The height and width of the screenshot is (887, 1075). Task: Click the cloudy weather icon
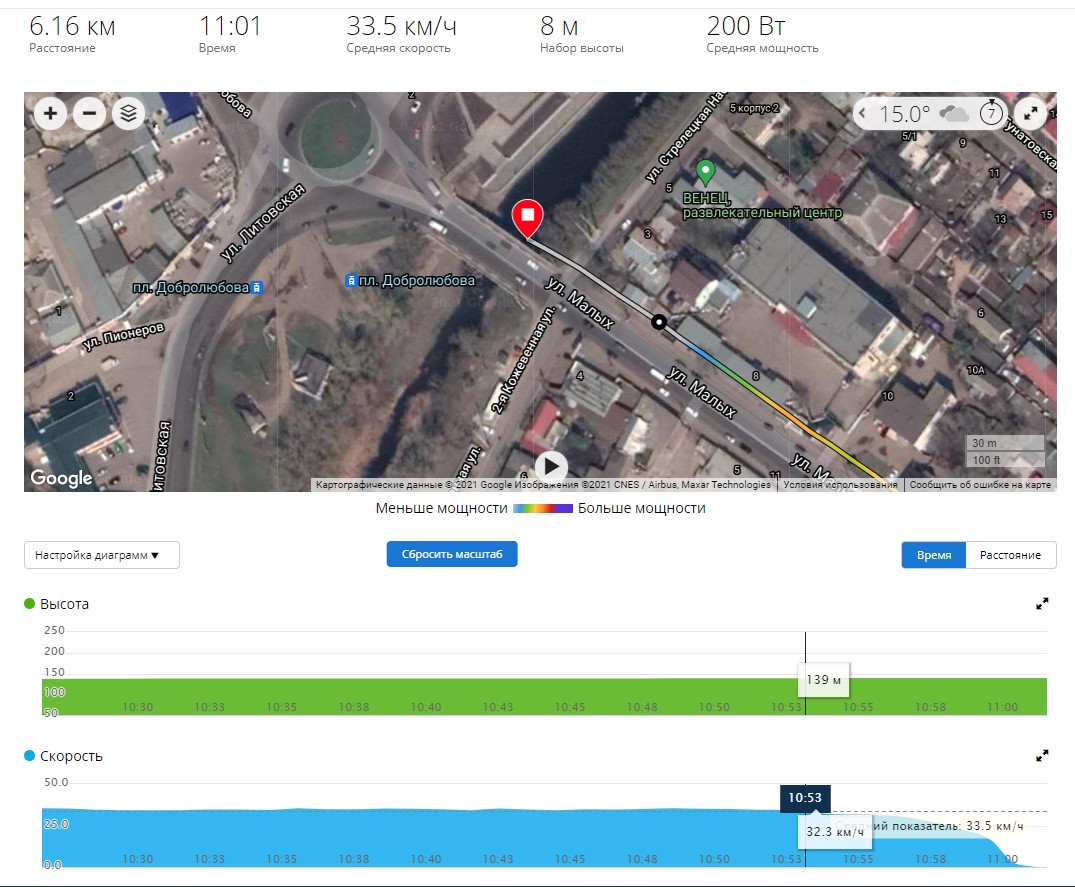954,113
